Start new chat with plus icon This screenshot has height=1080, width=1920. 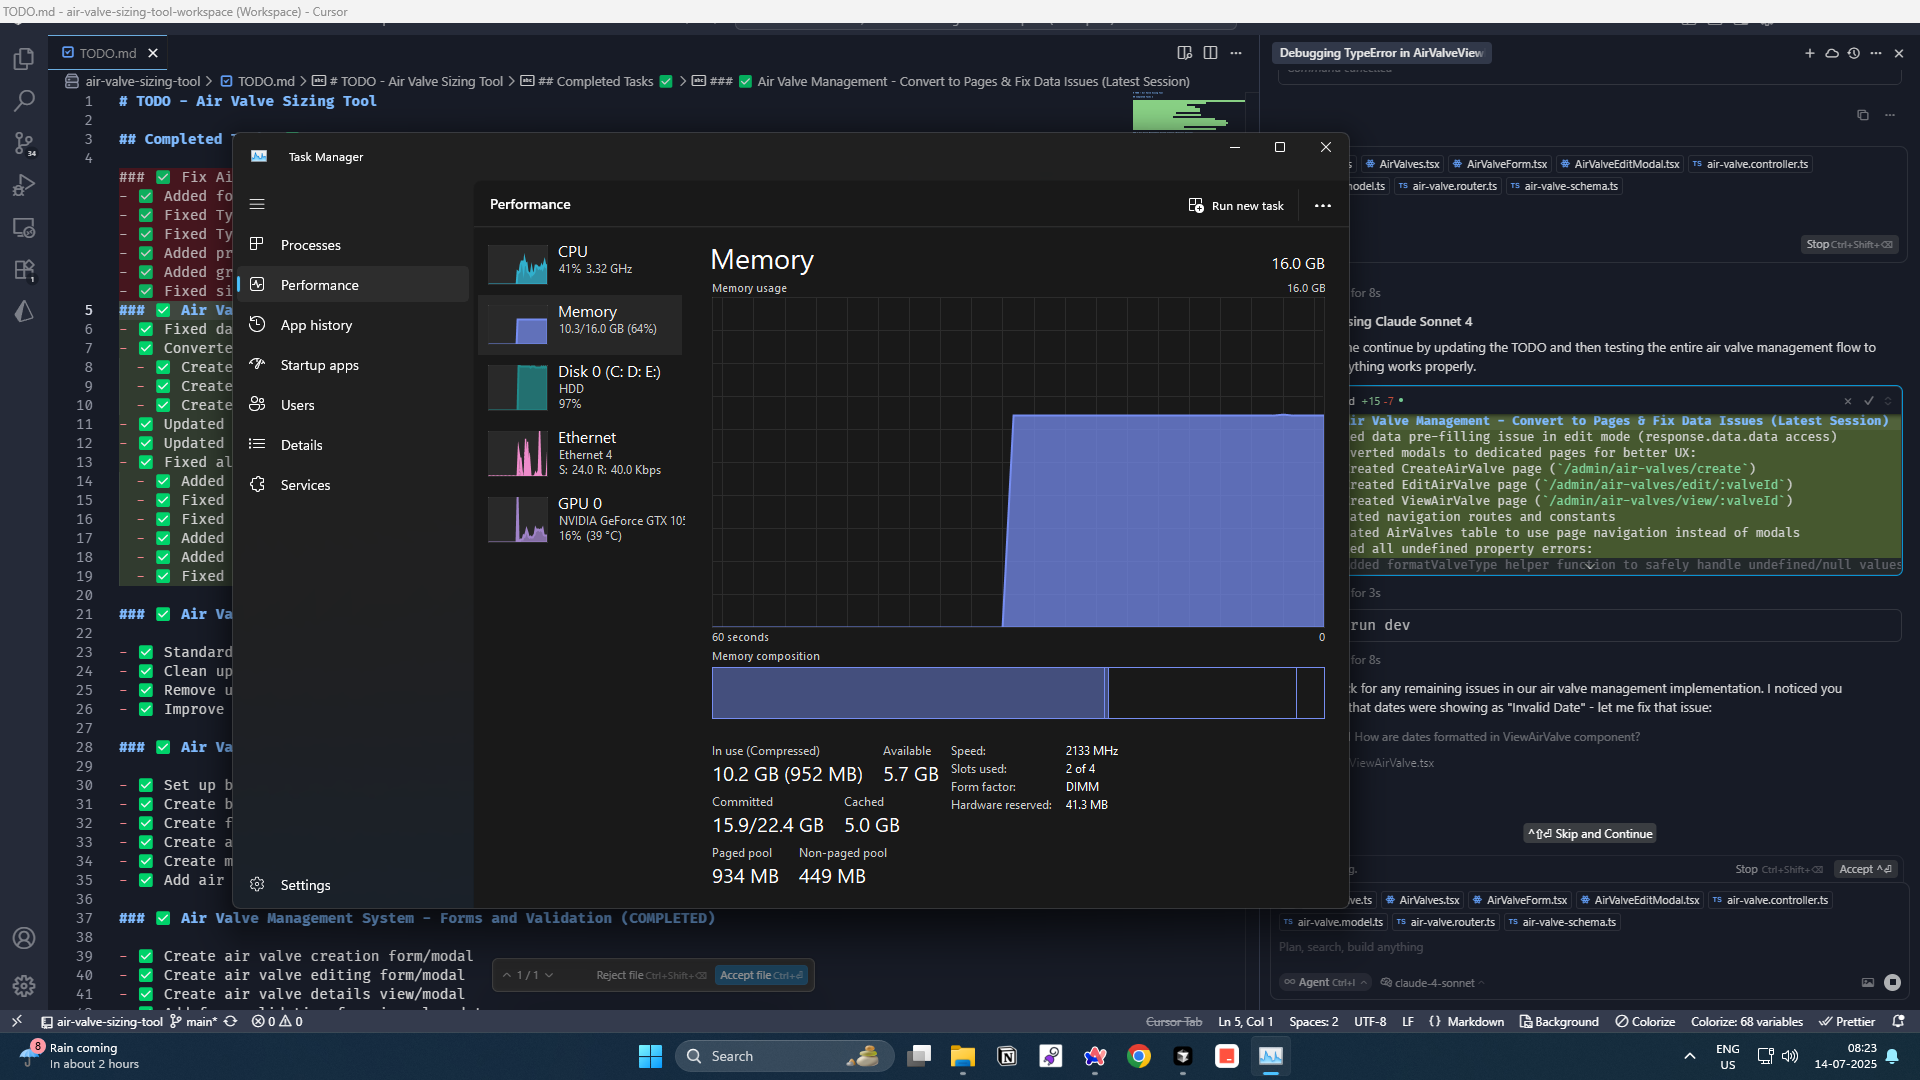pyautogui.click(x=1809, y=53)
